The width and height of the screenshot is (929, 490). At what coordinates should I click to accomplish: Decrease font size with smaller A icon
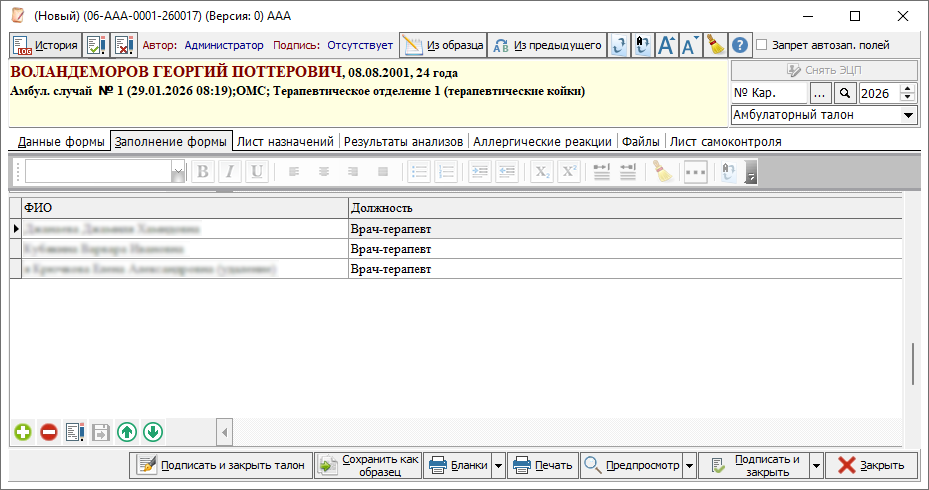(x=690, y=46)
